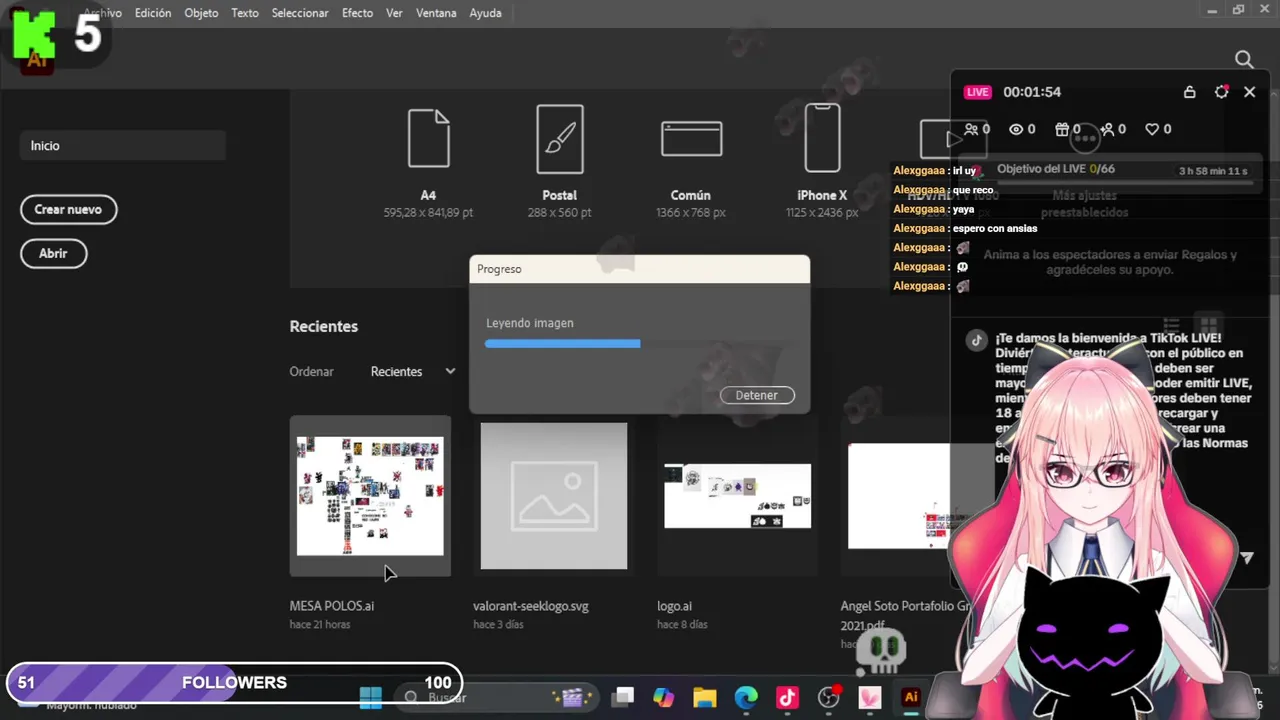Click the TikTok logo beside the welcome message

point(977,340)
